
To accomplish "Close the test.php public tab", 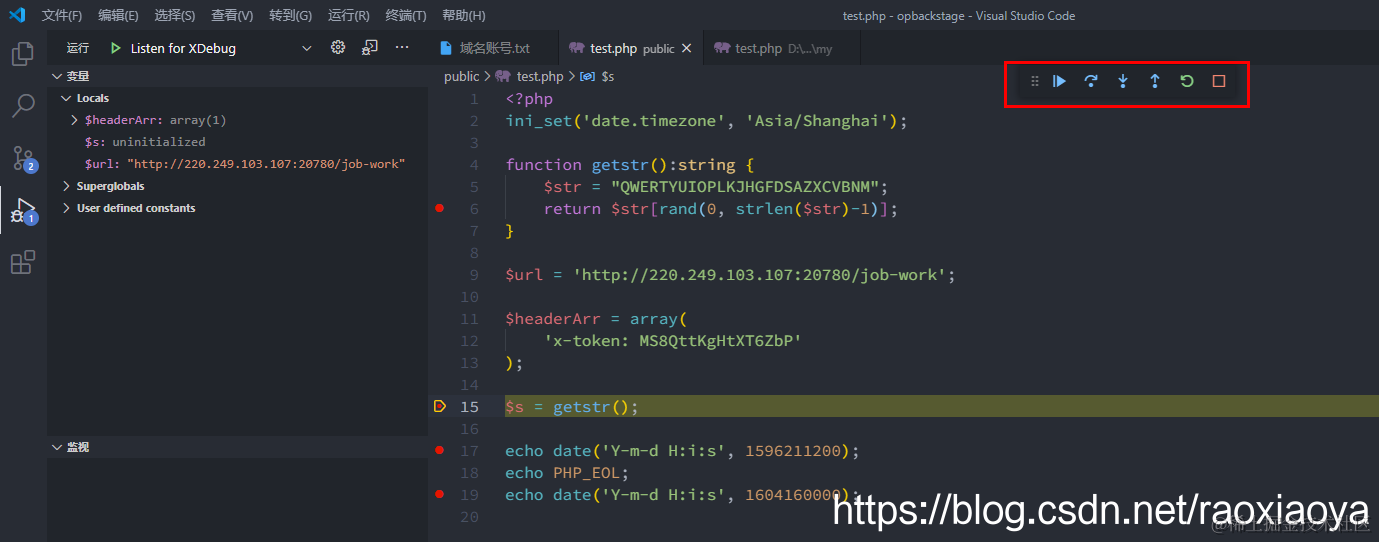I will (686, 48).
